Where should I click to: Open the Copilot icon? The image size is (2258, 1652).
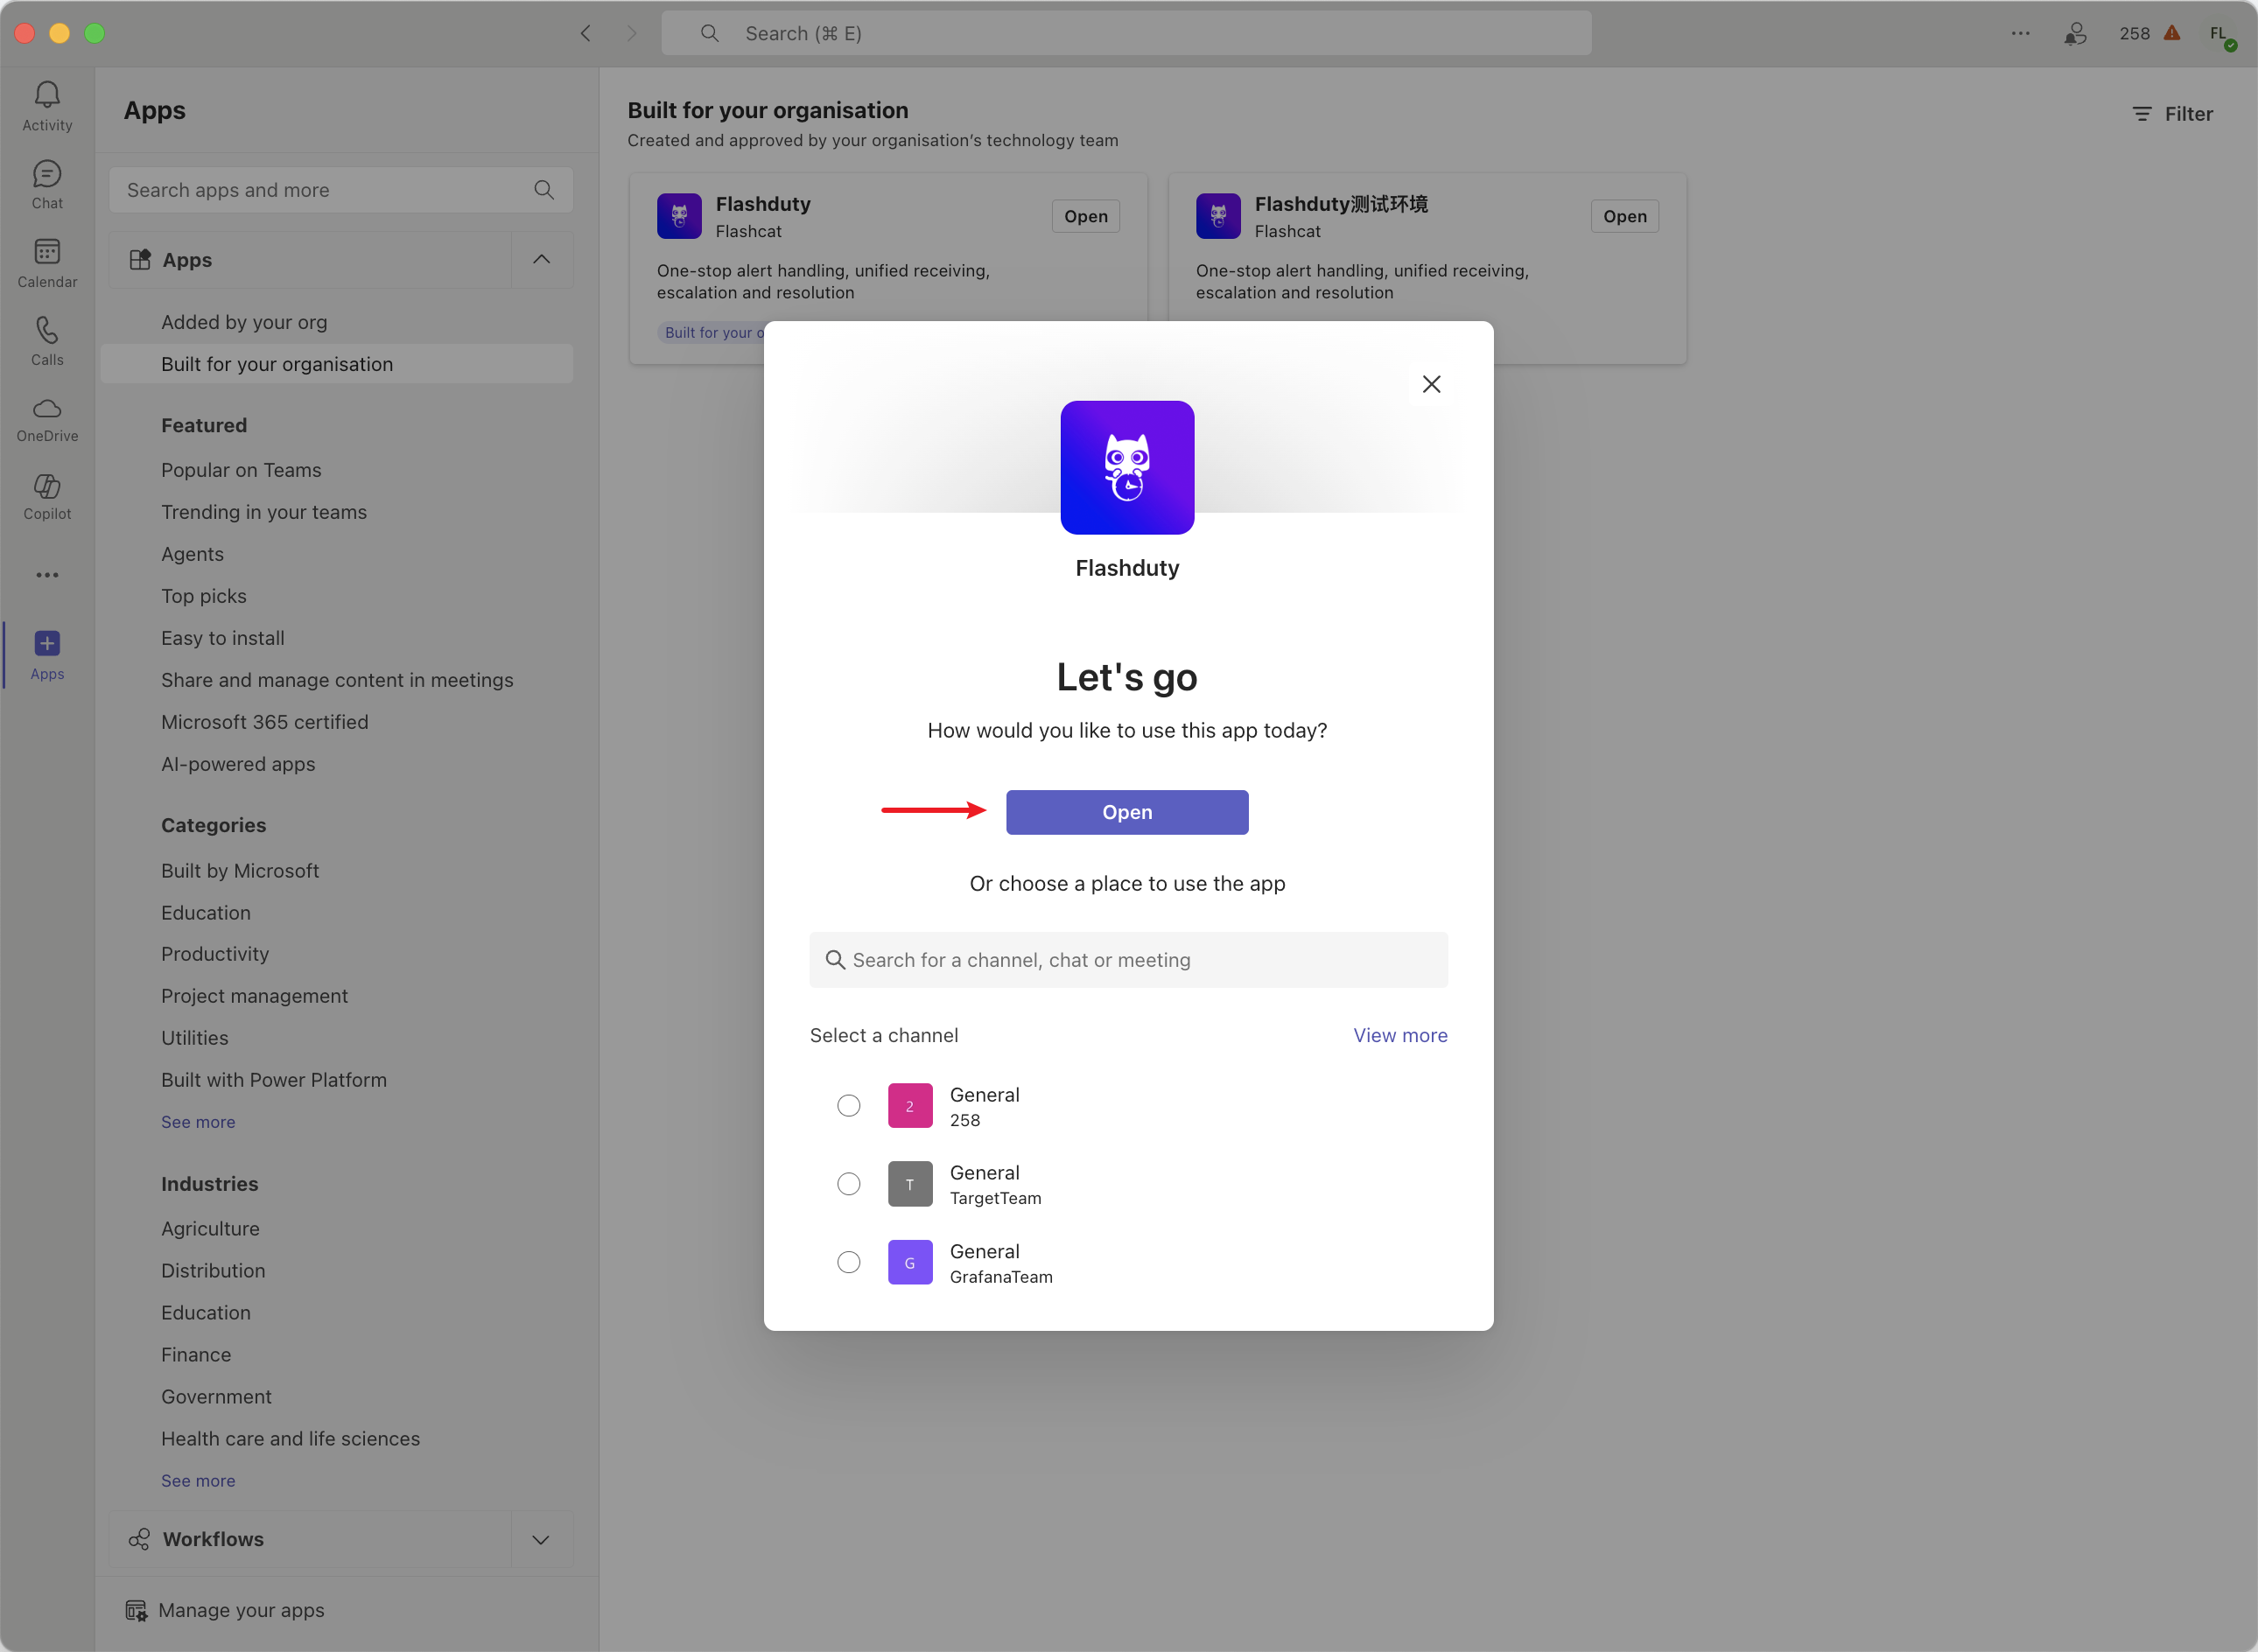47,486
